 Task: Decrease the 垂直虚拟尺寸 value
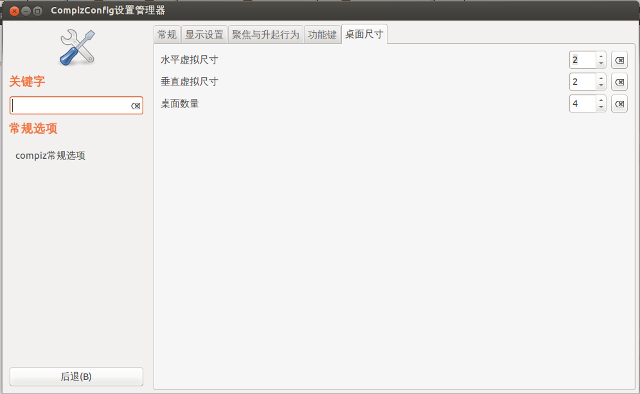(x=601, y=85)
